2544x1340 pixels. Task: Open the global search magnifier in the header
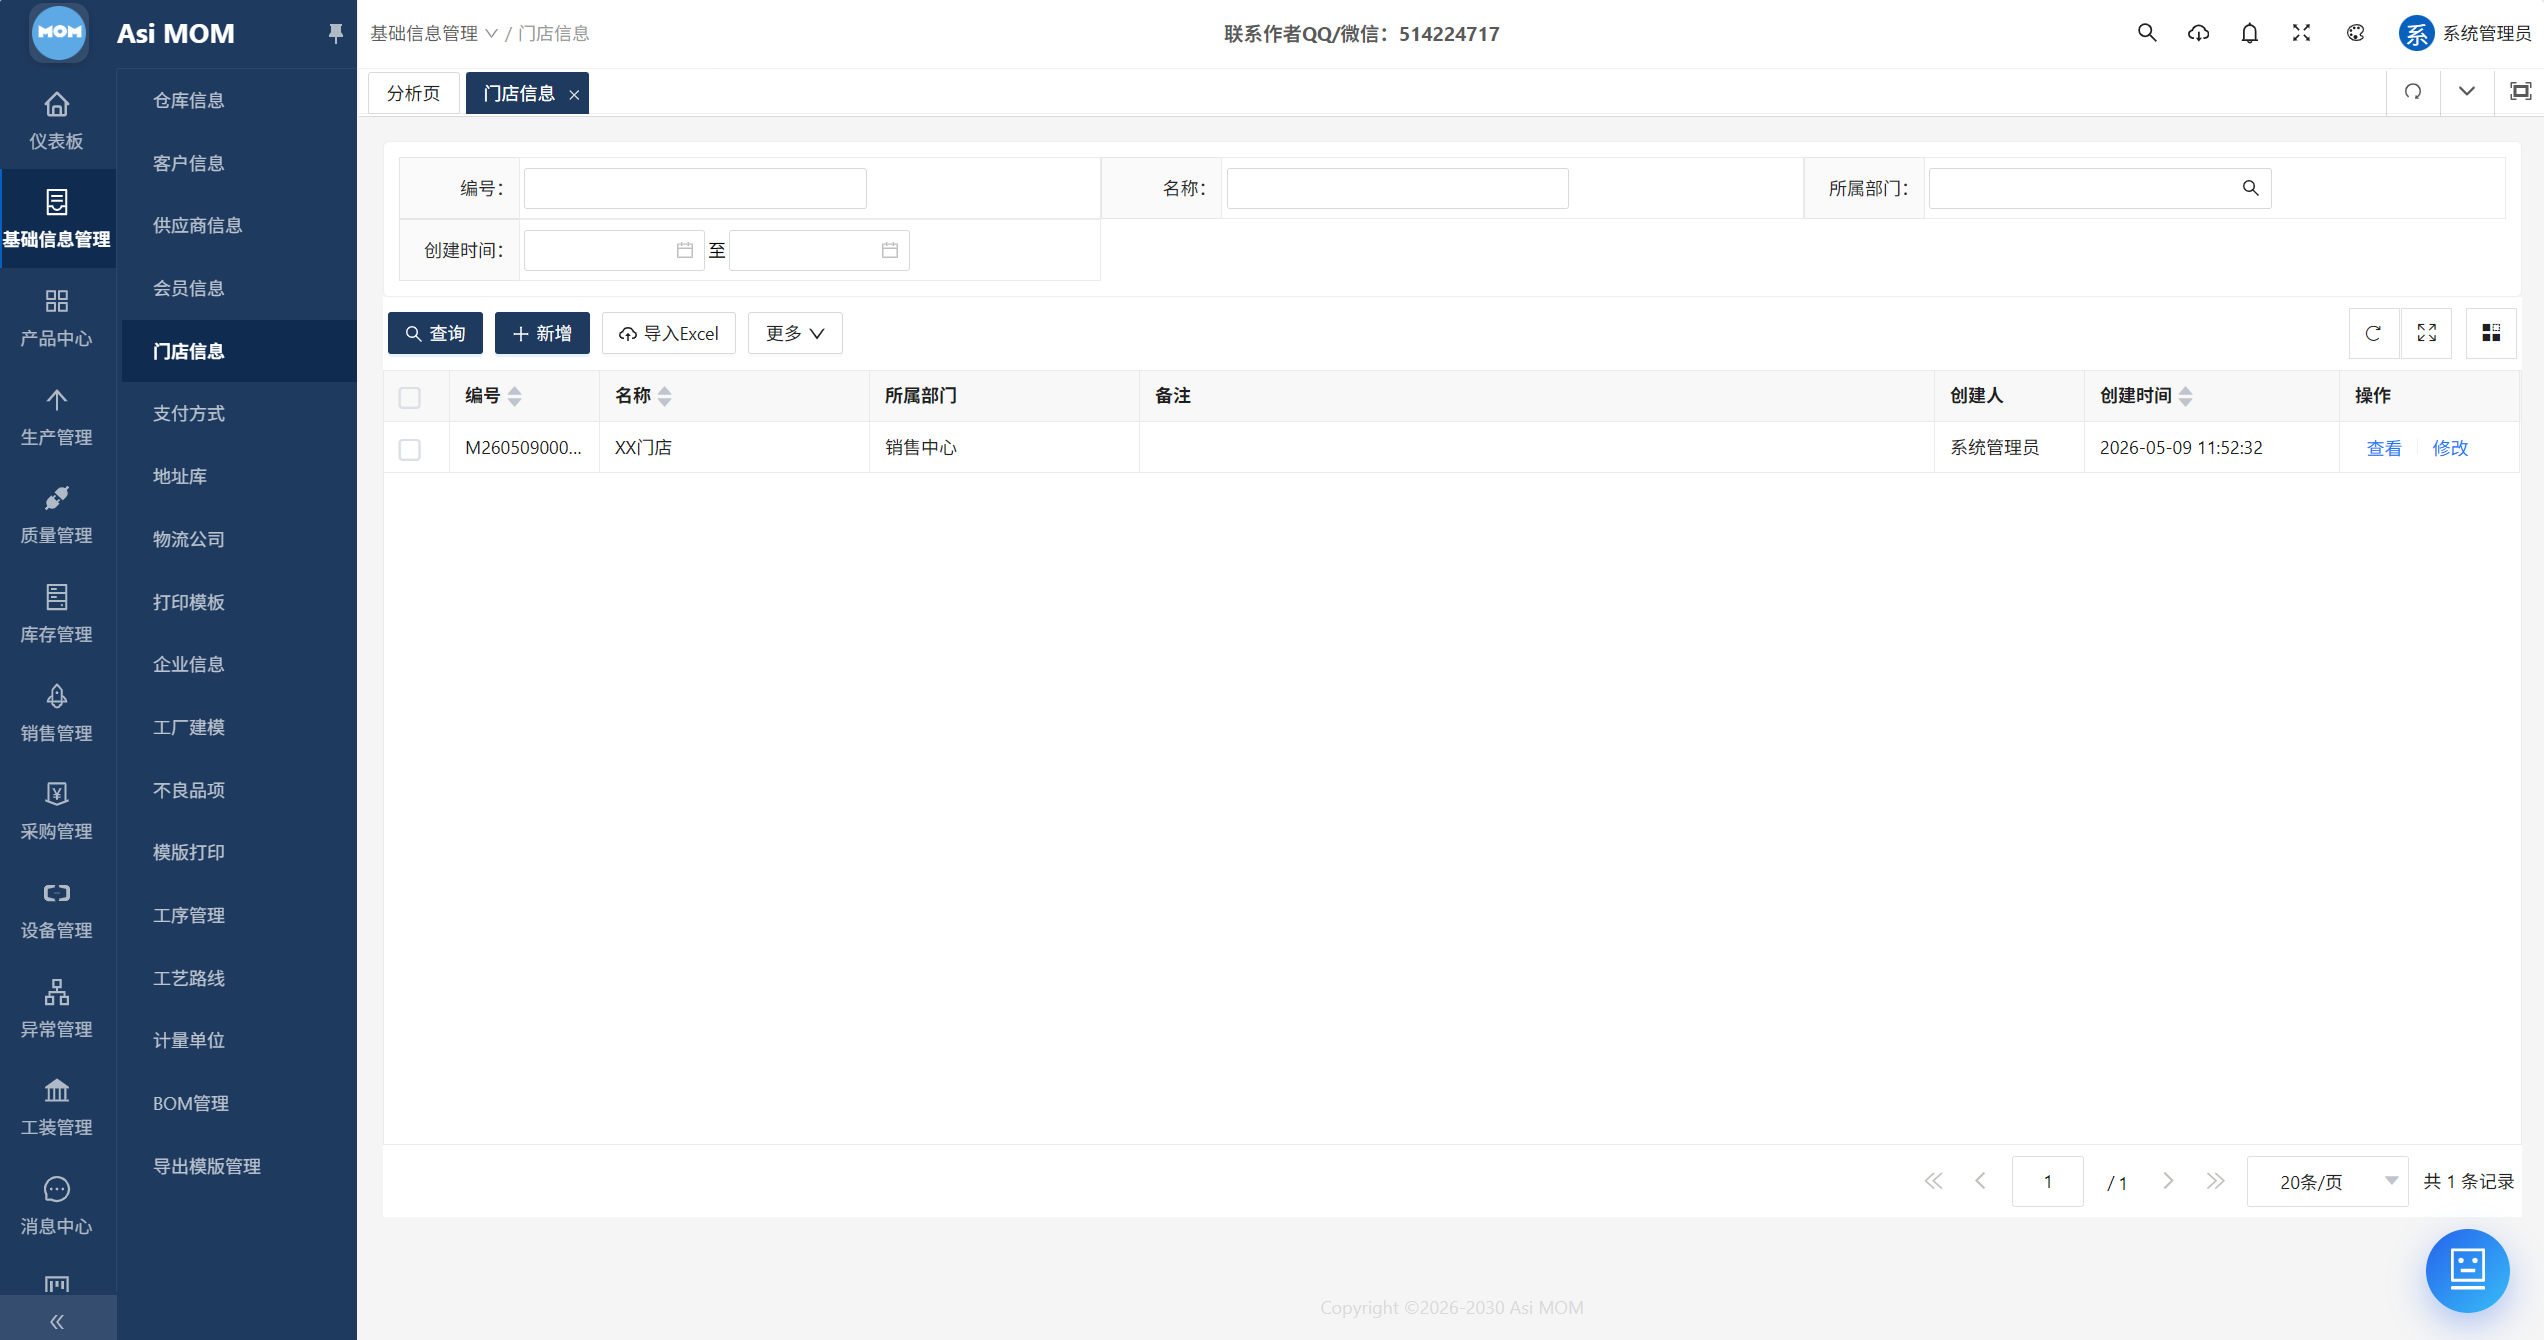pos(2146,33)
